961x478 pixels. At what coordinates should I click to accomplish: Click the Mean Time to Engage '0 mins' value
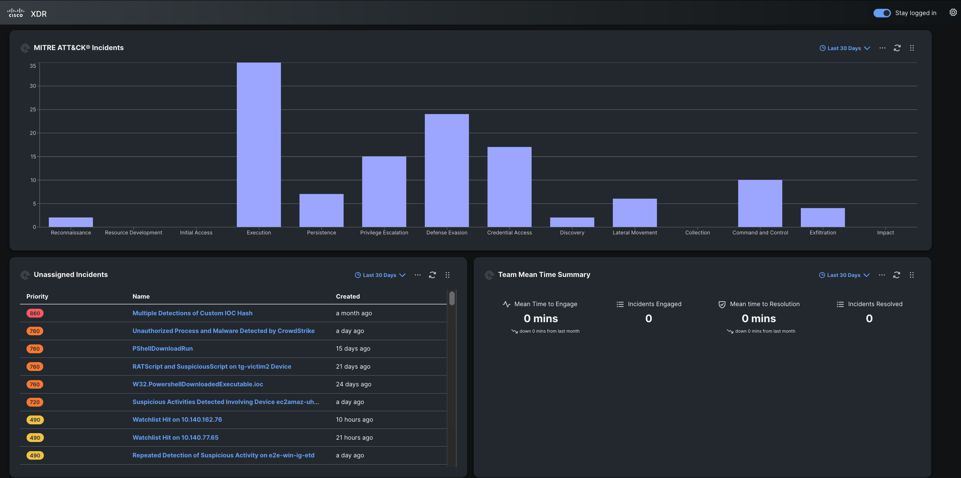pyautogui.click(x=541, y=319)
